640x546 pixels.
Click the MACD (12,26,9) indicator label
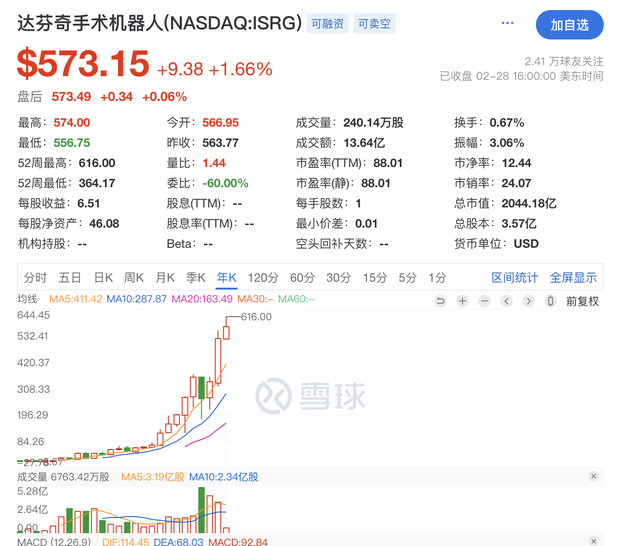pos(54,542)
